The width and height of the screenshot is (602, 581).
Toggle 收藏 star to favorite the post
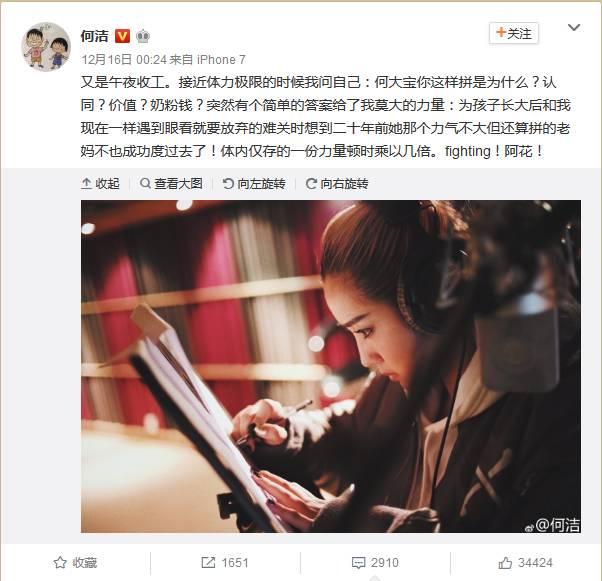[75, 563]
